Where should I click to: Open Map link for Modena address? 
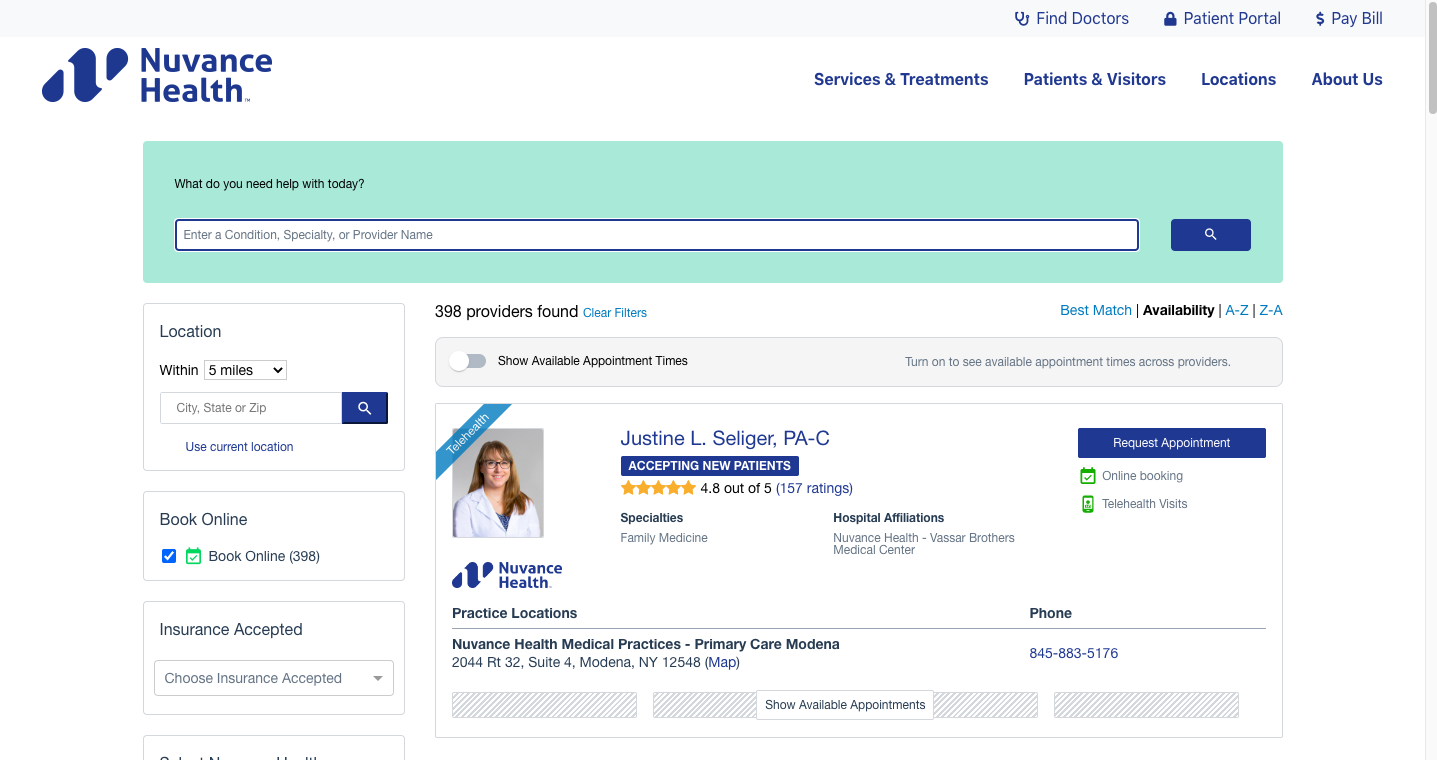tap(722, 662)
